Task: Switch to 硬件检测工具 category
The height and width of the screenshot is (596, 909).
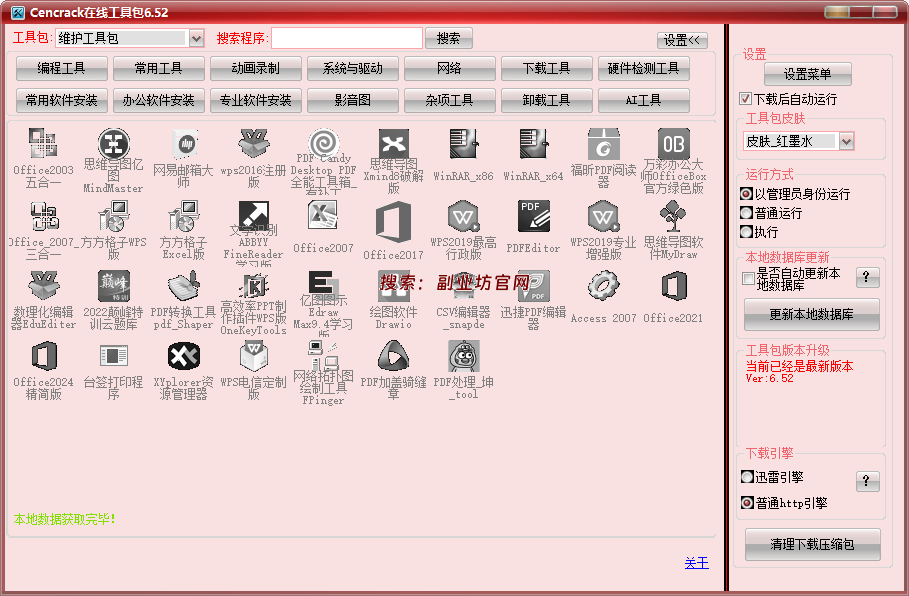Action: (x=643, y=68)
